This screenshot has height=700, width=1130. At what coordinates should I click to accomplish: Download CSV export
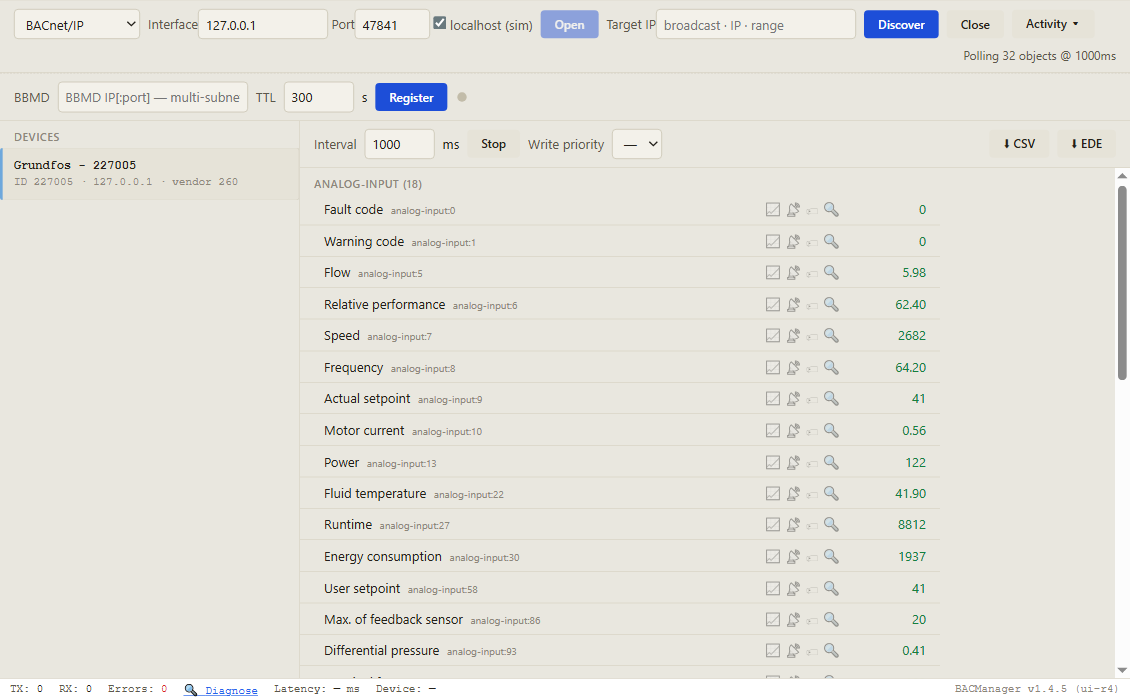1019,143
